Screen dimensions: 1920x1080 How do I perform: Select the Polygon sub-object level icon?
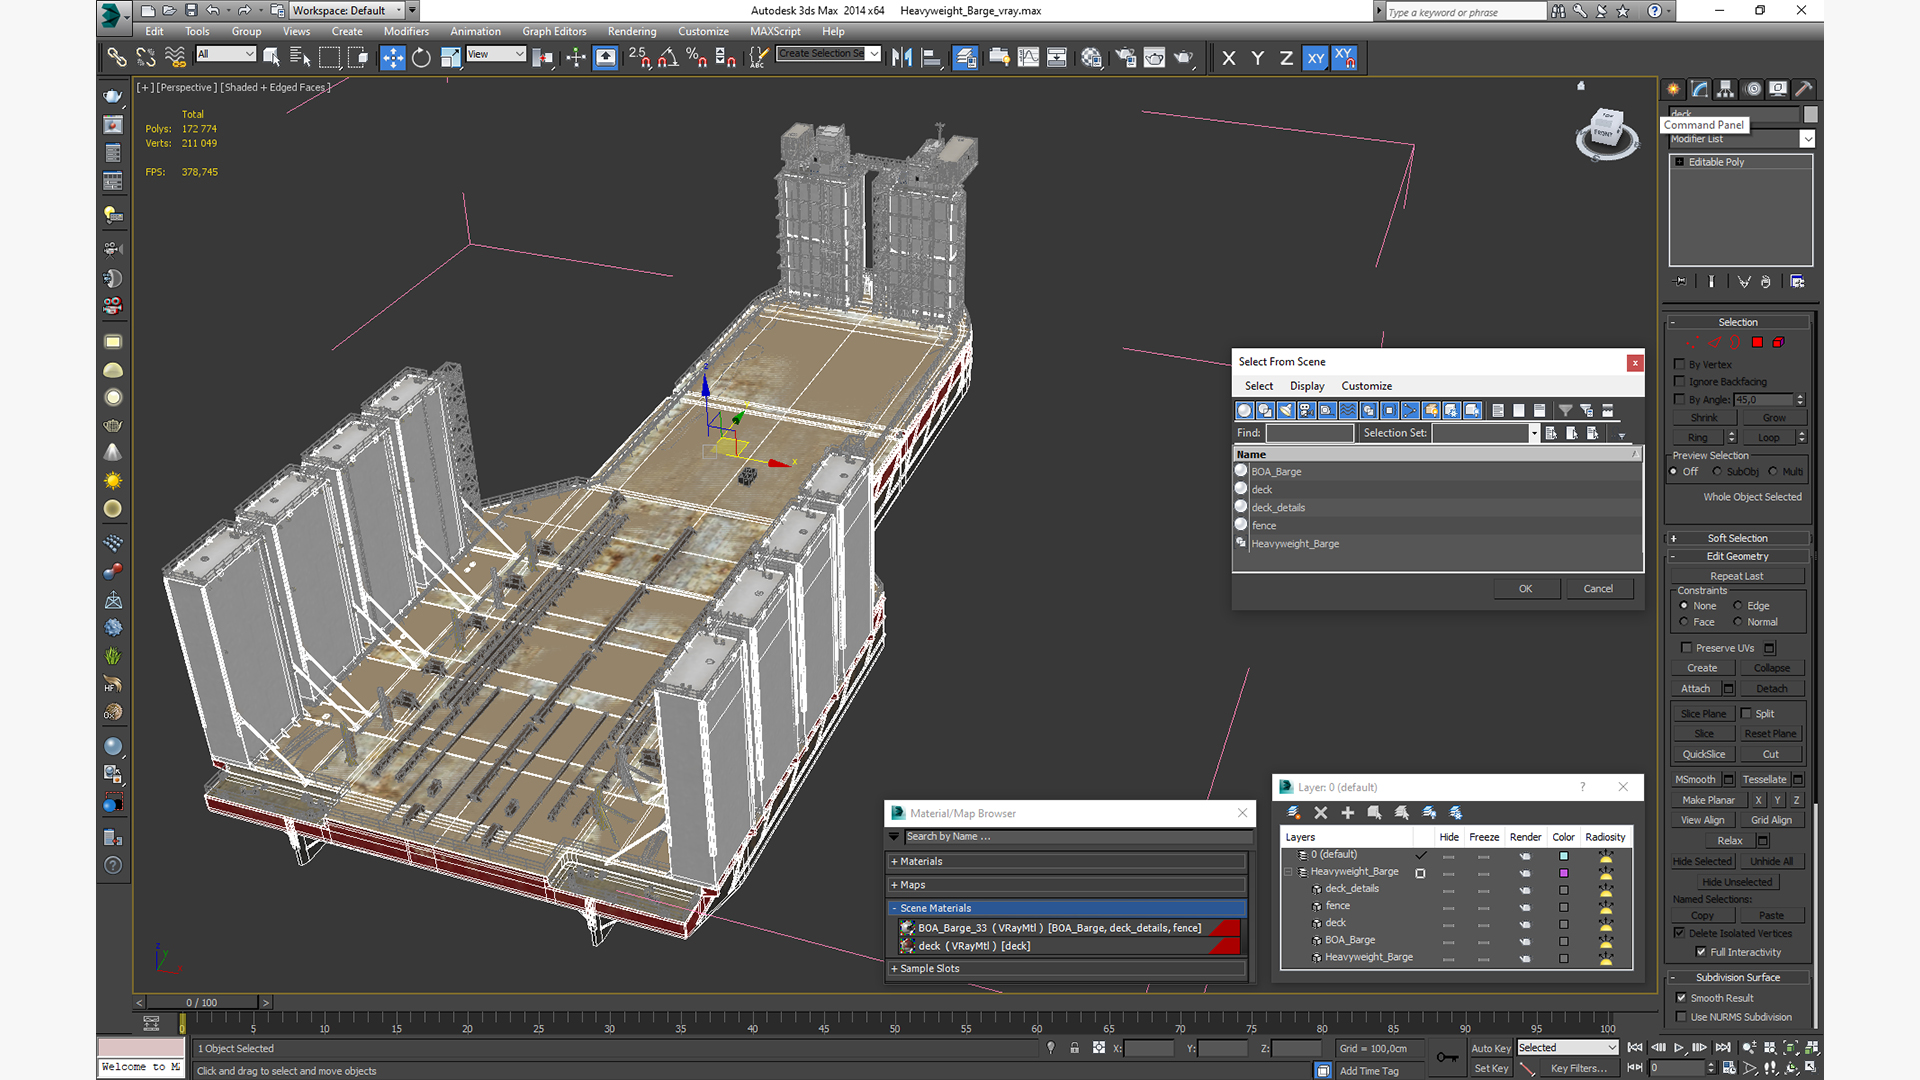1757,343
